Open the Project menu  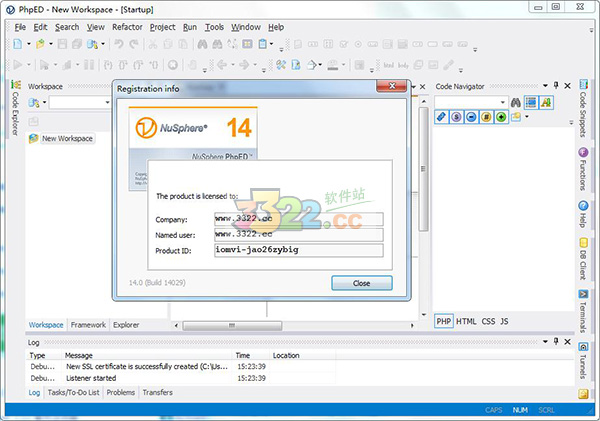click(162, 27)
